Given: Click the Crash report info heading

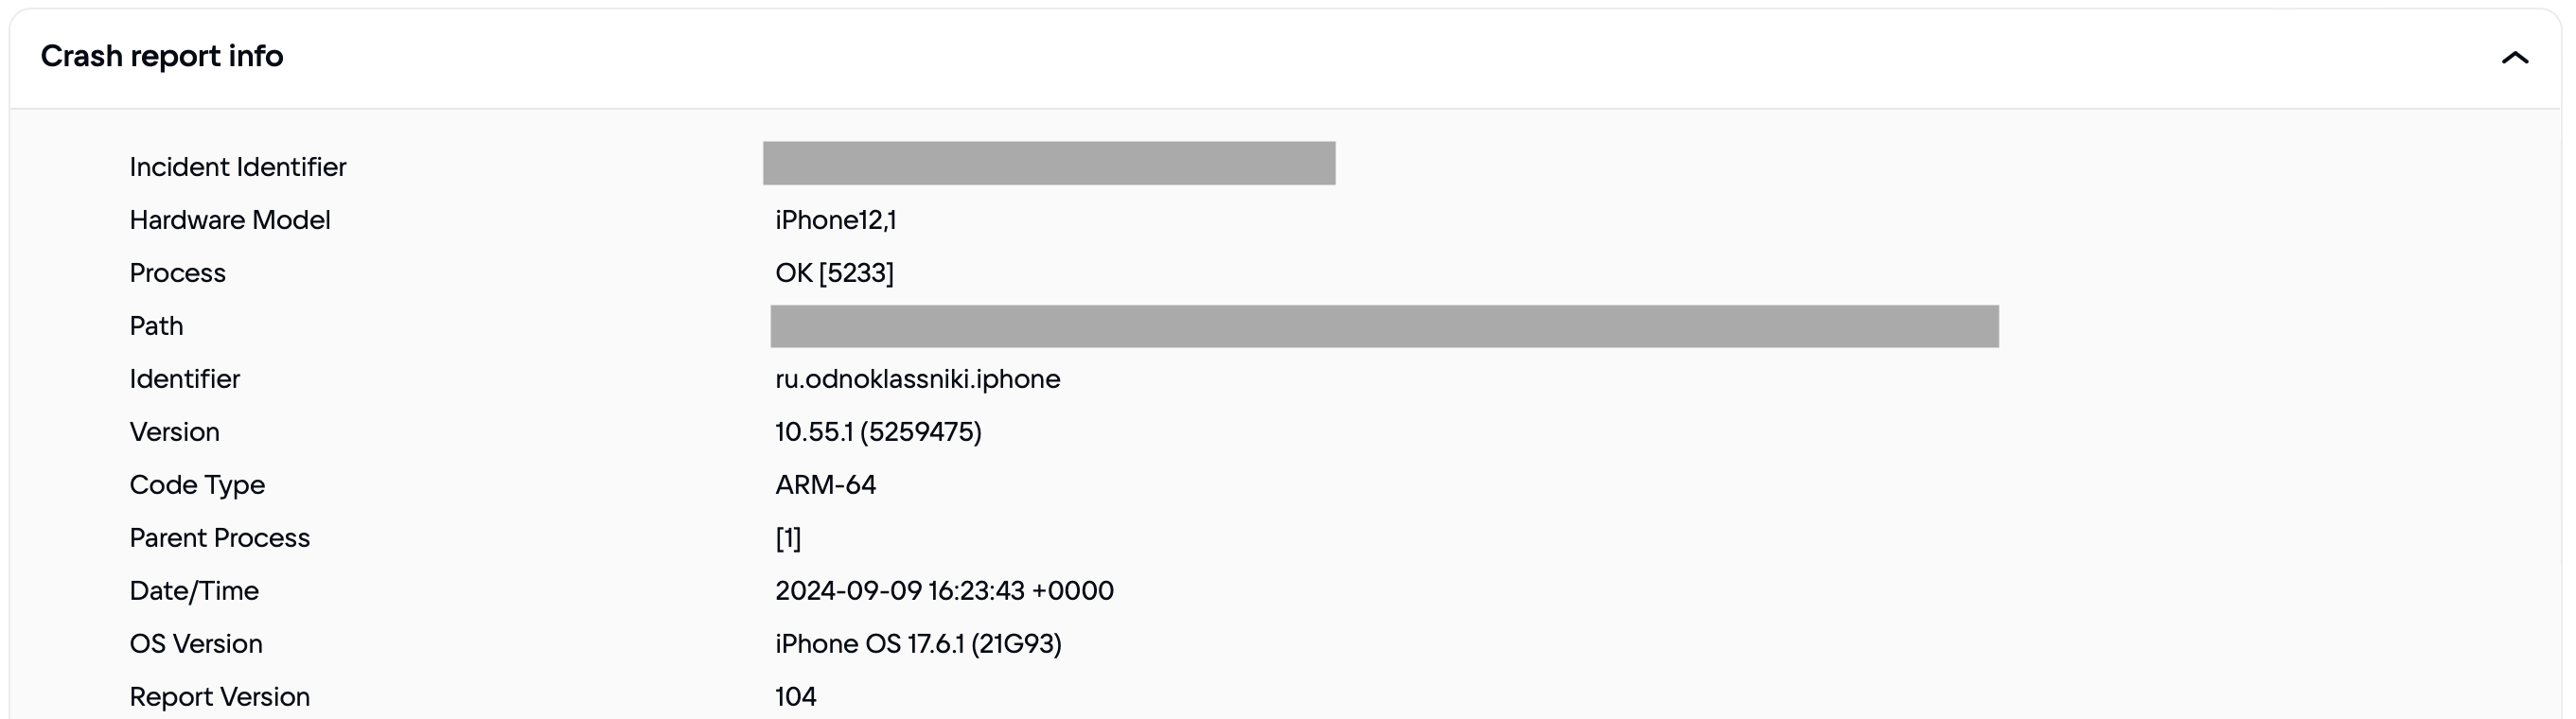Looking at the screenshot, I should point(162,56).
